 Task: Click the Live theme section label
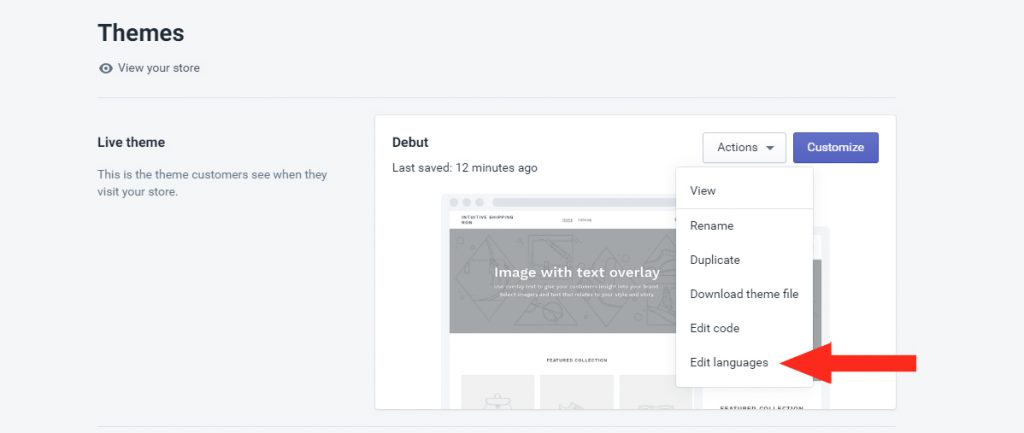click(131, 142)
